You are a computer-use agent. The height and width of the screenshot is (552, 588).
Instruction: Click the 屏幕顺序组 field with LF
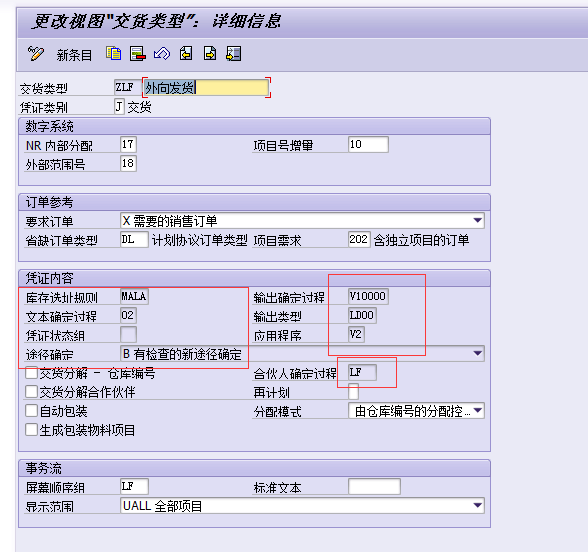click(134, 486)
